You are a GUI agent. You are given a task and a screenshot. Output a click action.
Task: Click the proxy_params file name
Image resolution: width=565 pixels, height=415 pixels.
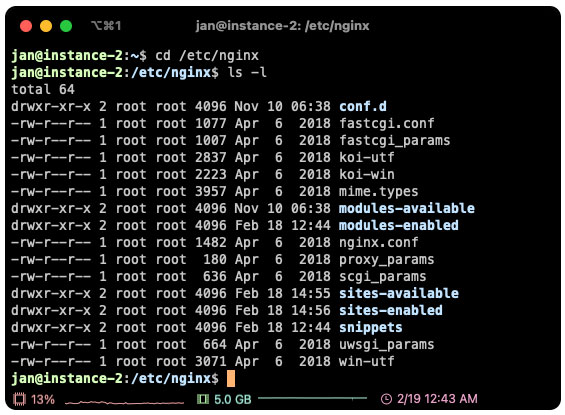pos(387,260)
